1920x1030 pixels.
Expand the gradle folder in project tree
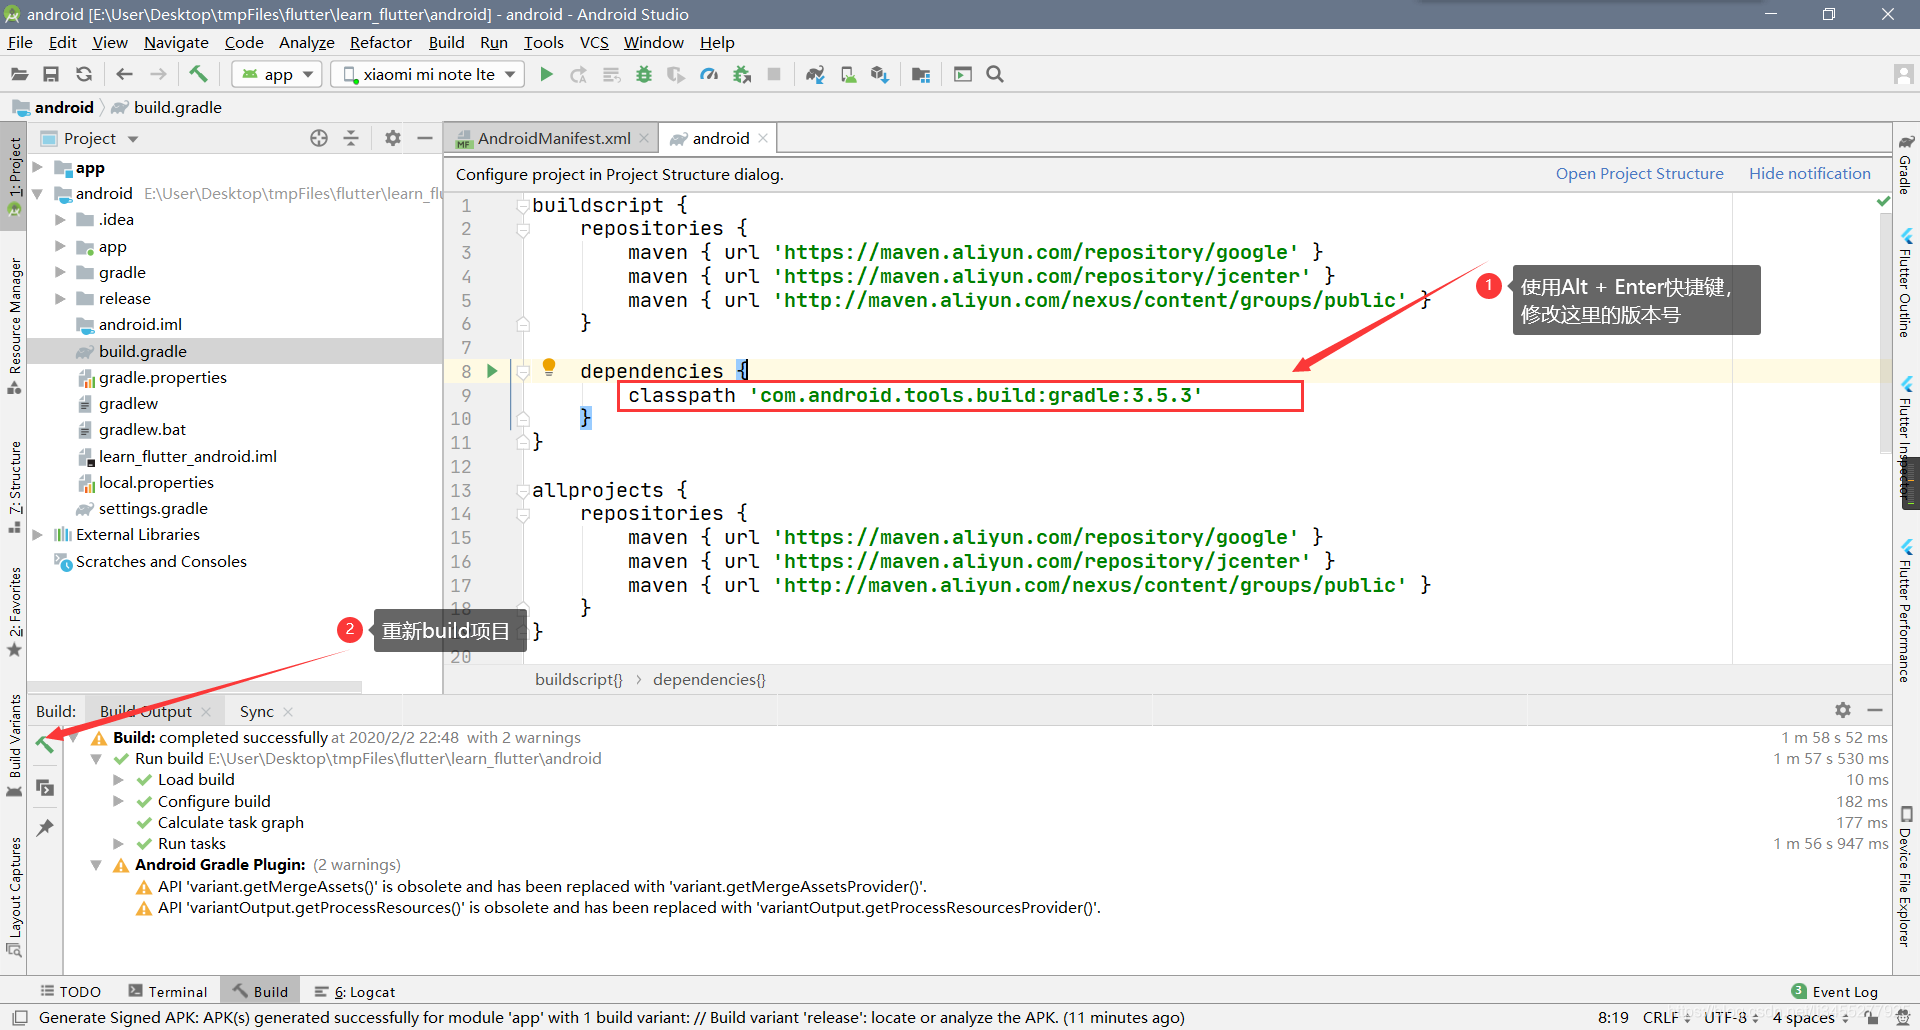click(x=60, y=272)
